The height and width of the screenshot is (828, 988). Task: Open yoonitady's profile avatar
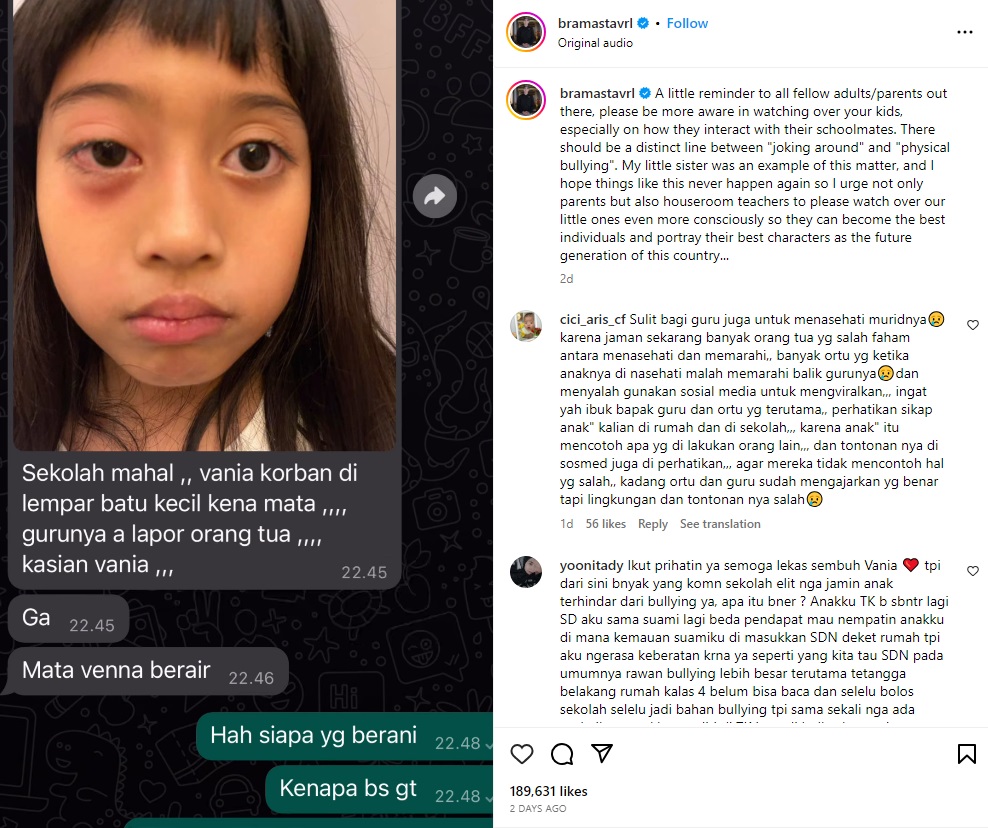click(526, 572)
